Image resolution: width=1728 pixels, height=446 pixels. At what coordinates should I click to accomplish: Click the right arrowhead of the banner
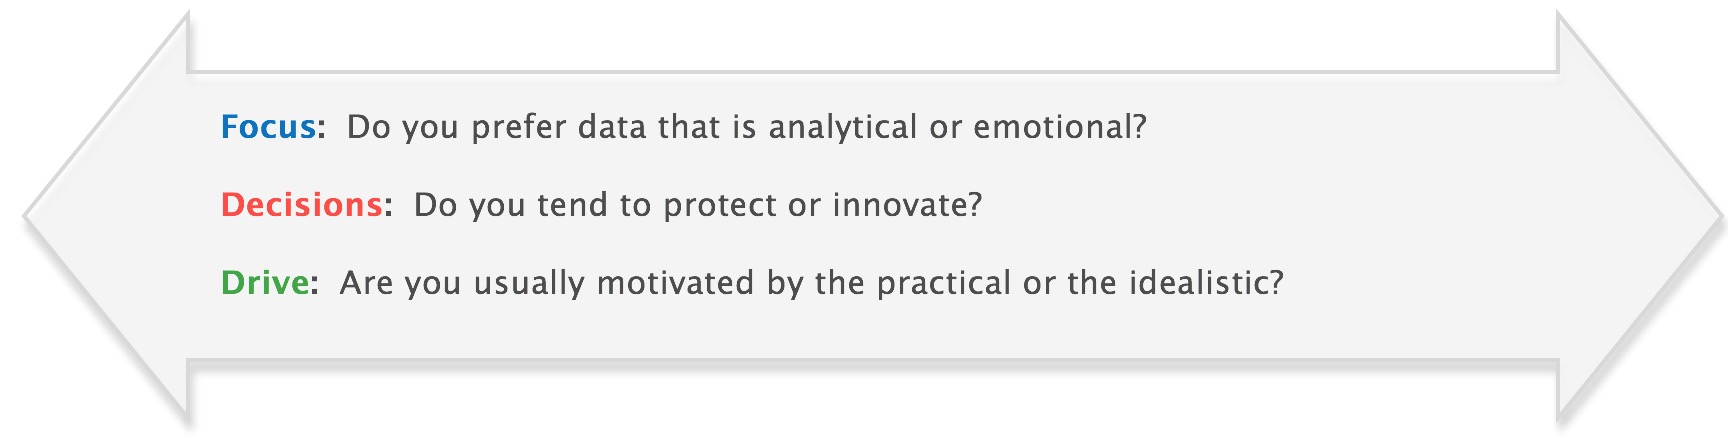click(x=1640, y=218)
